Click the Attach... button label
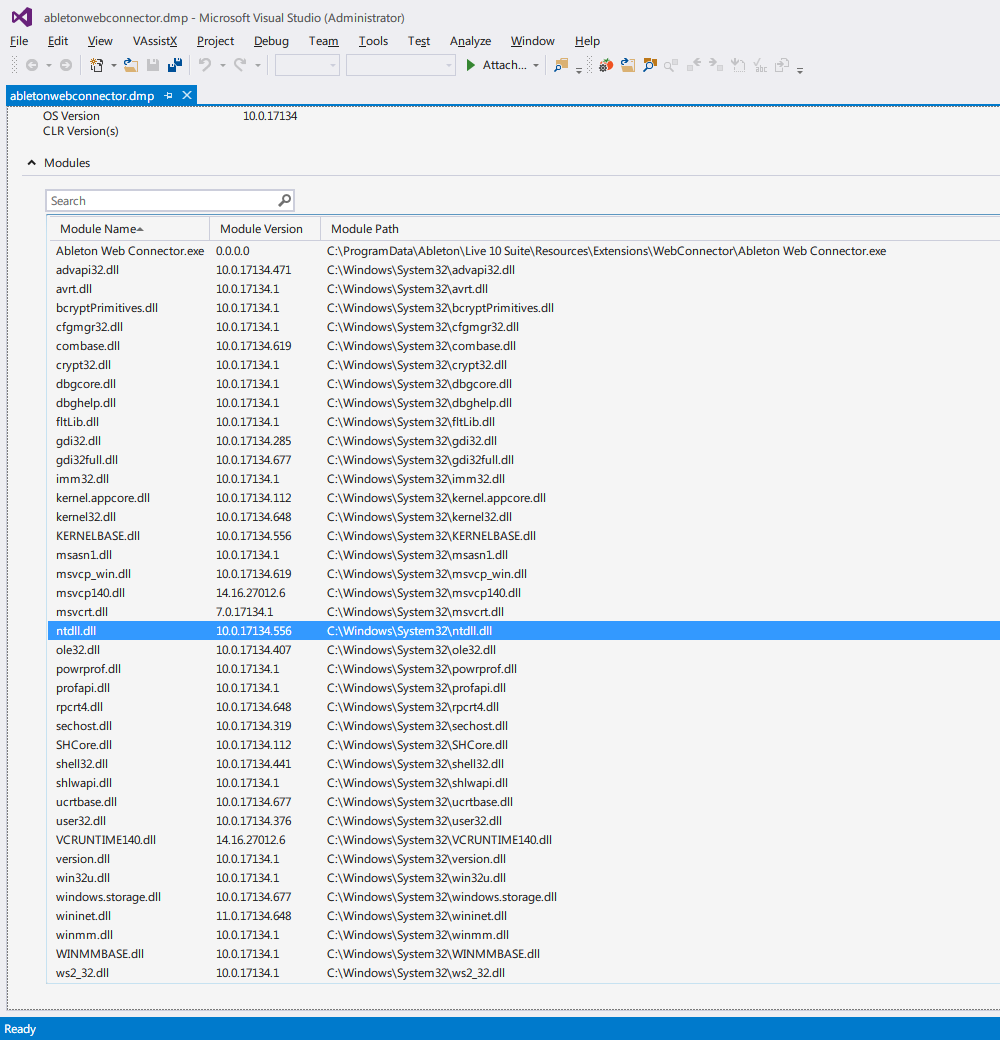The image size is (1000, 1040). pos(504,65)
